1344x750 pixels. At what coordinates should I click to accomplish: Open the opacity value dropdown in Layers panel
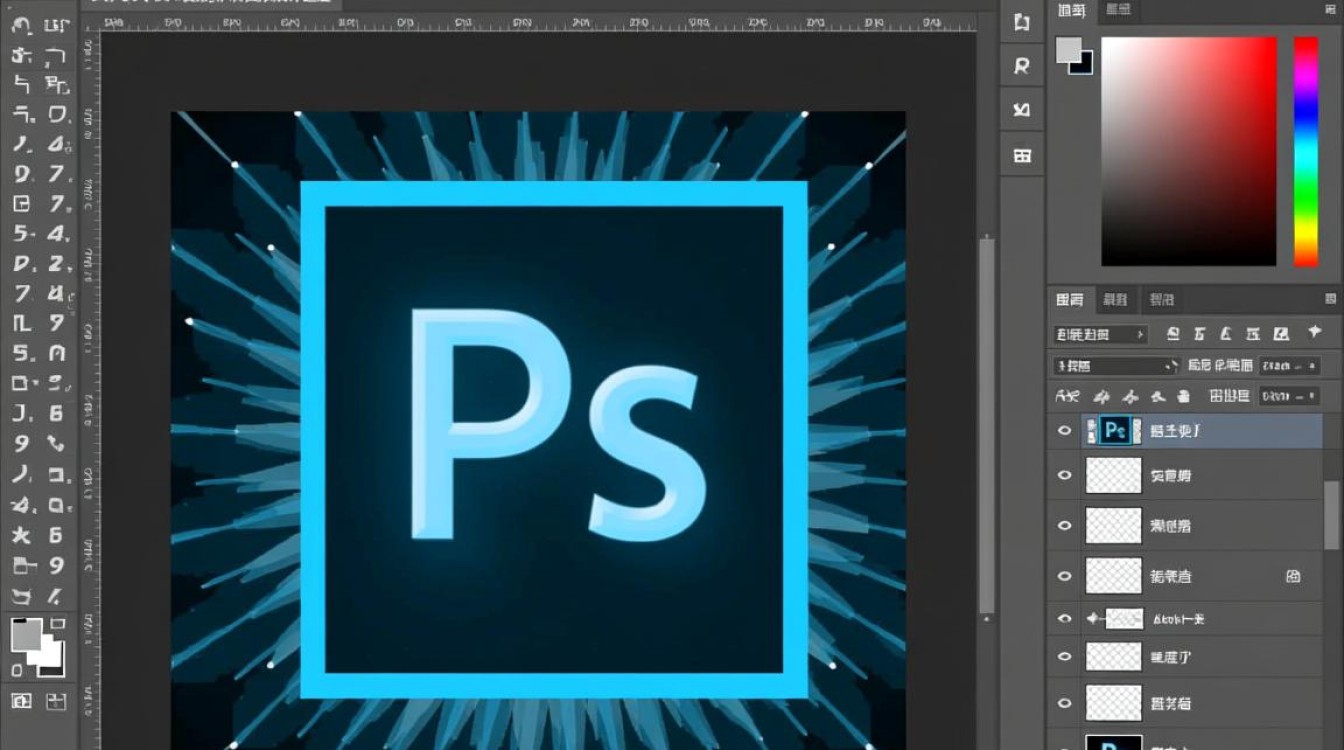click(1290, 366)
